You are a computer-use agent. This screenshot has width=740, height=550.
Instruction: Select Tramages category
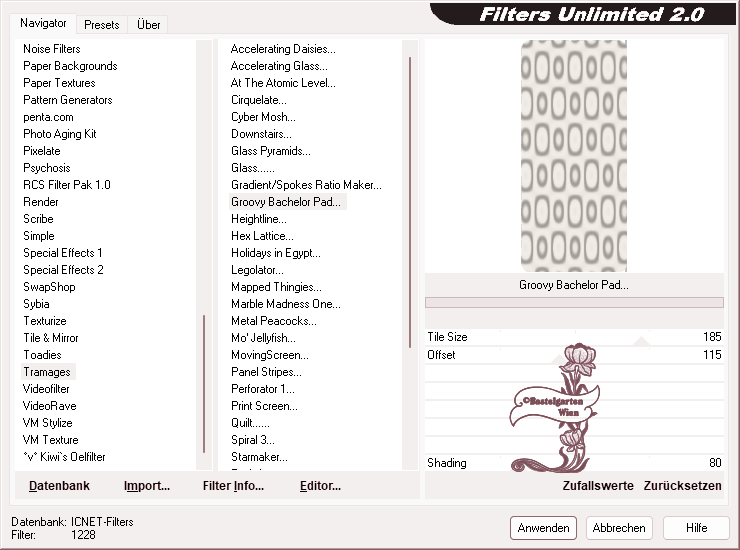pos(47,372)
